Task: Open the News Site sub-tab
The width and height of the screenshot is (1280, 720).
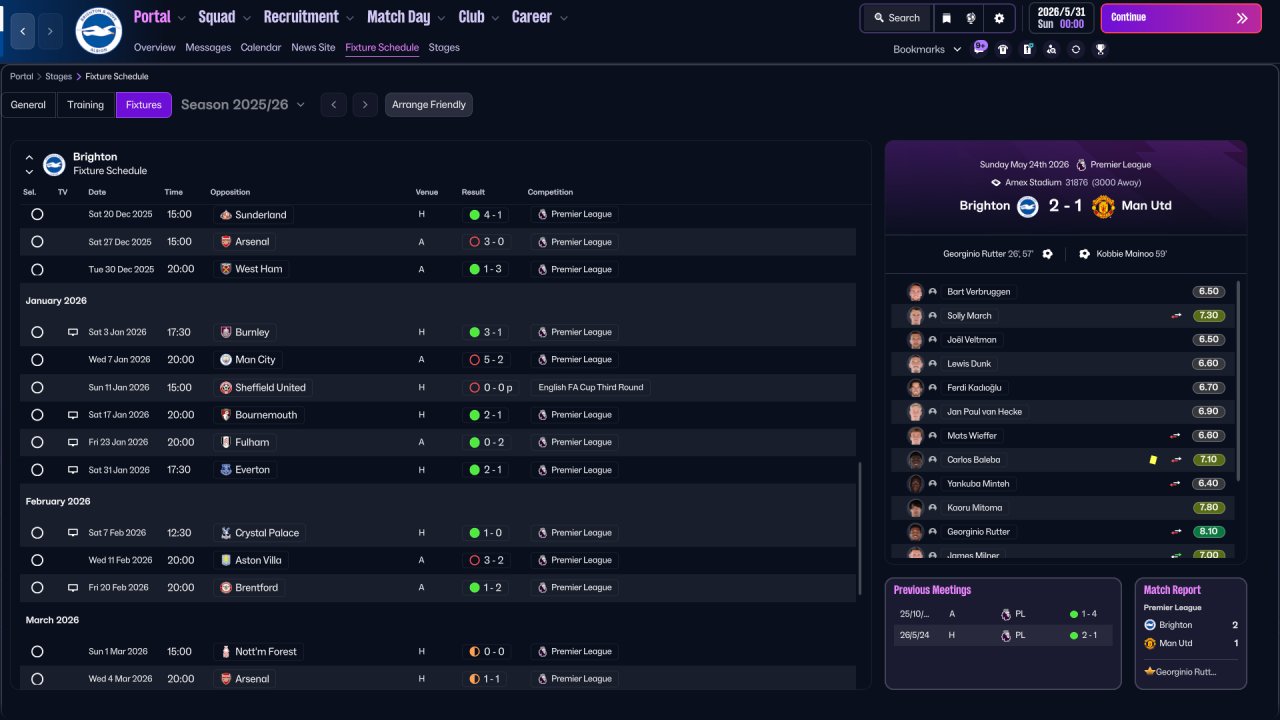Action: tap(313, 48)
